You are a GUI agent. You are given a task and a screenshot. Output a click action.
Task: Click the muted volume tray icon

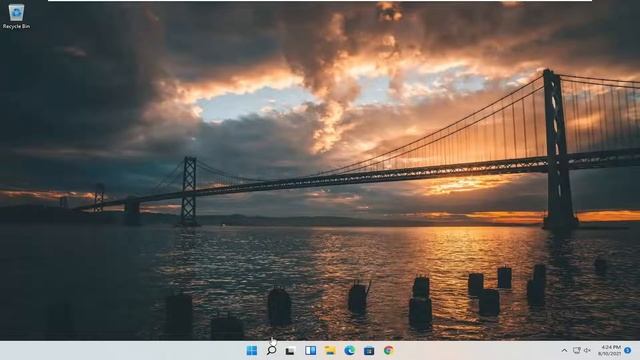coord(587,350)
